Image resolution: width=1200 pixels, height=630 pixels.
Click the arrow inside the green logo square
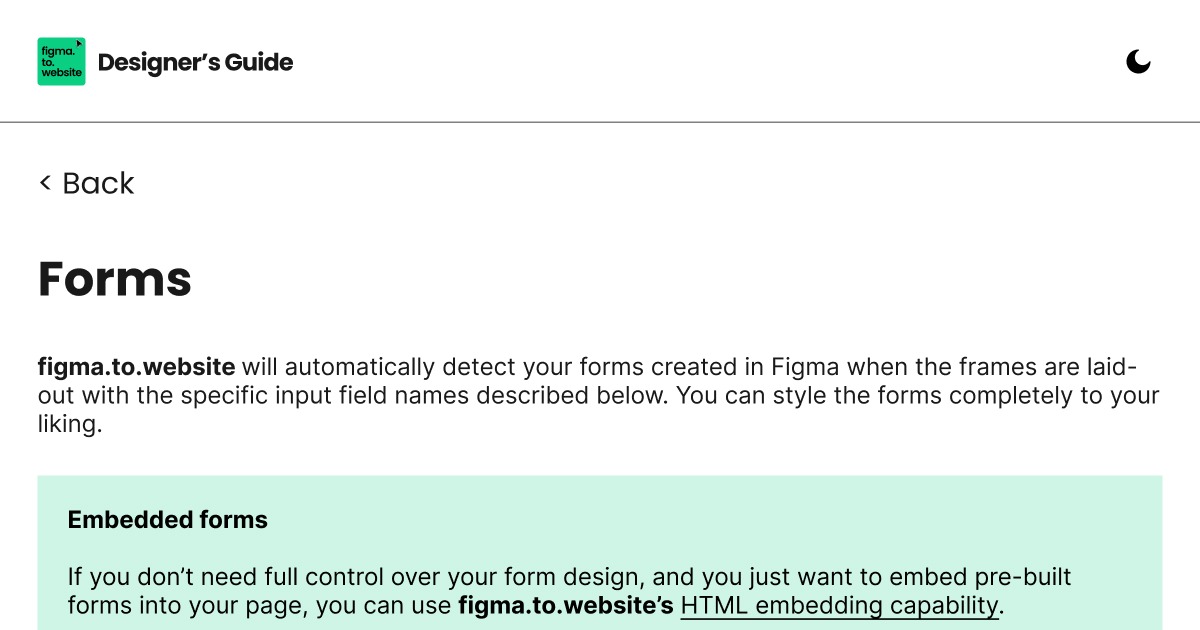(x=78, y=45)
